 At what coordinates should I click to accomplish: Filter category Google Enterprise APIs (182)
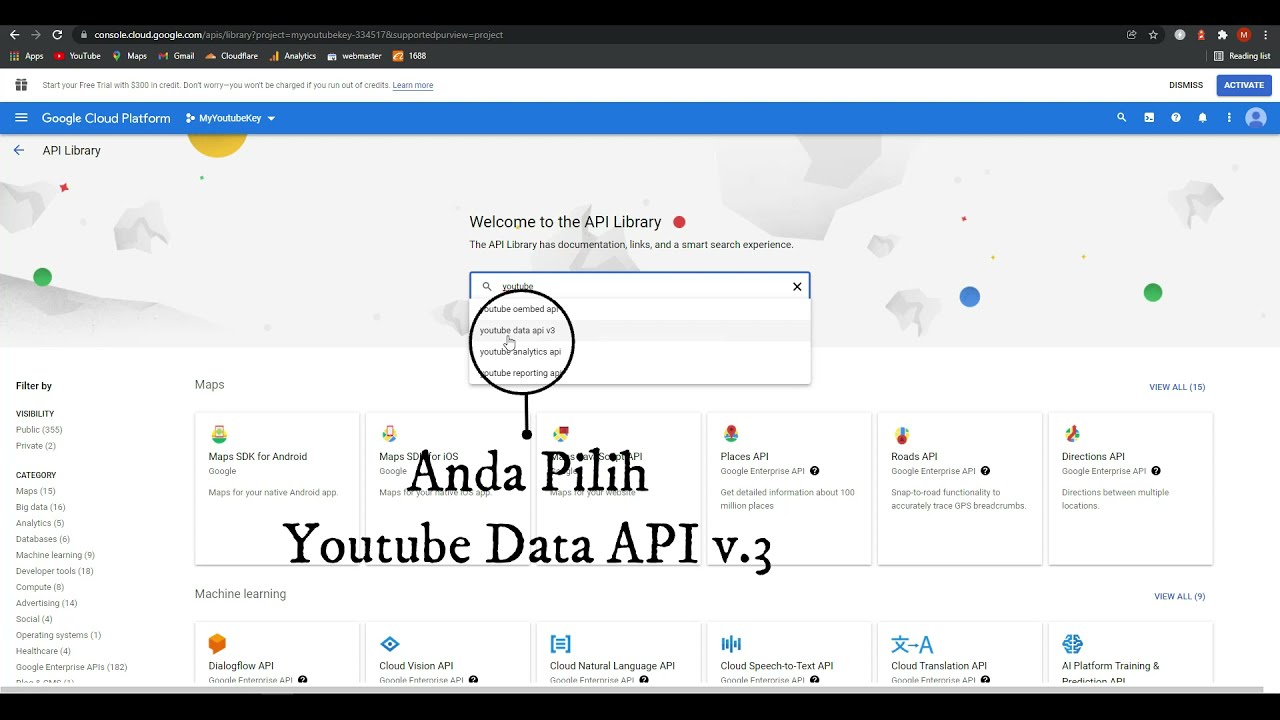point(72,667)
